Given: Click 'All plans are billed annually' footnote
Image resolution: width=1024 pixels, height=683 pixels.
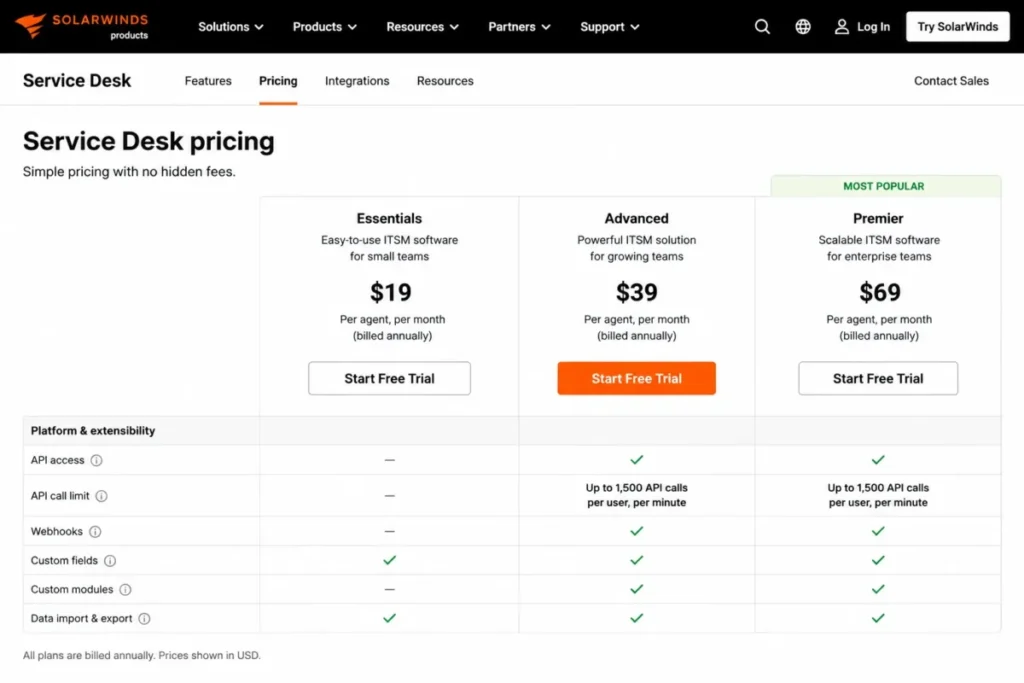Looking at the screenshot, I should coord(142,655).
